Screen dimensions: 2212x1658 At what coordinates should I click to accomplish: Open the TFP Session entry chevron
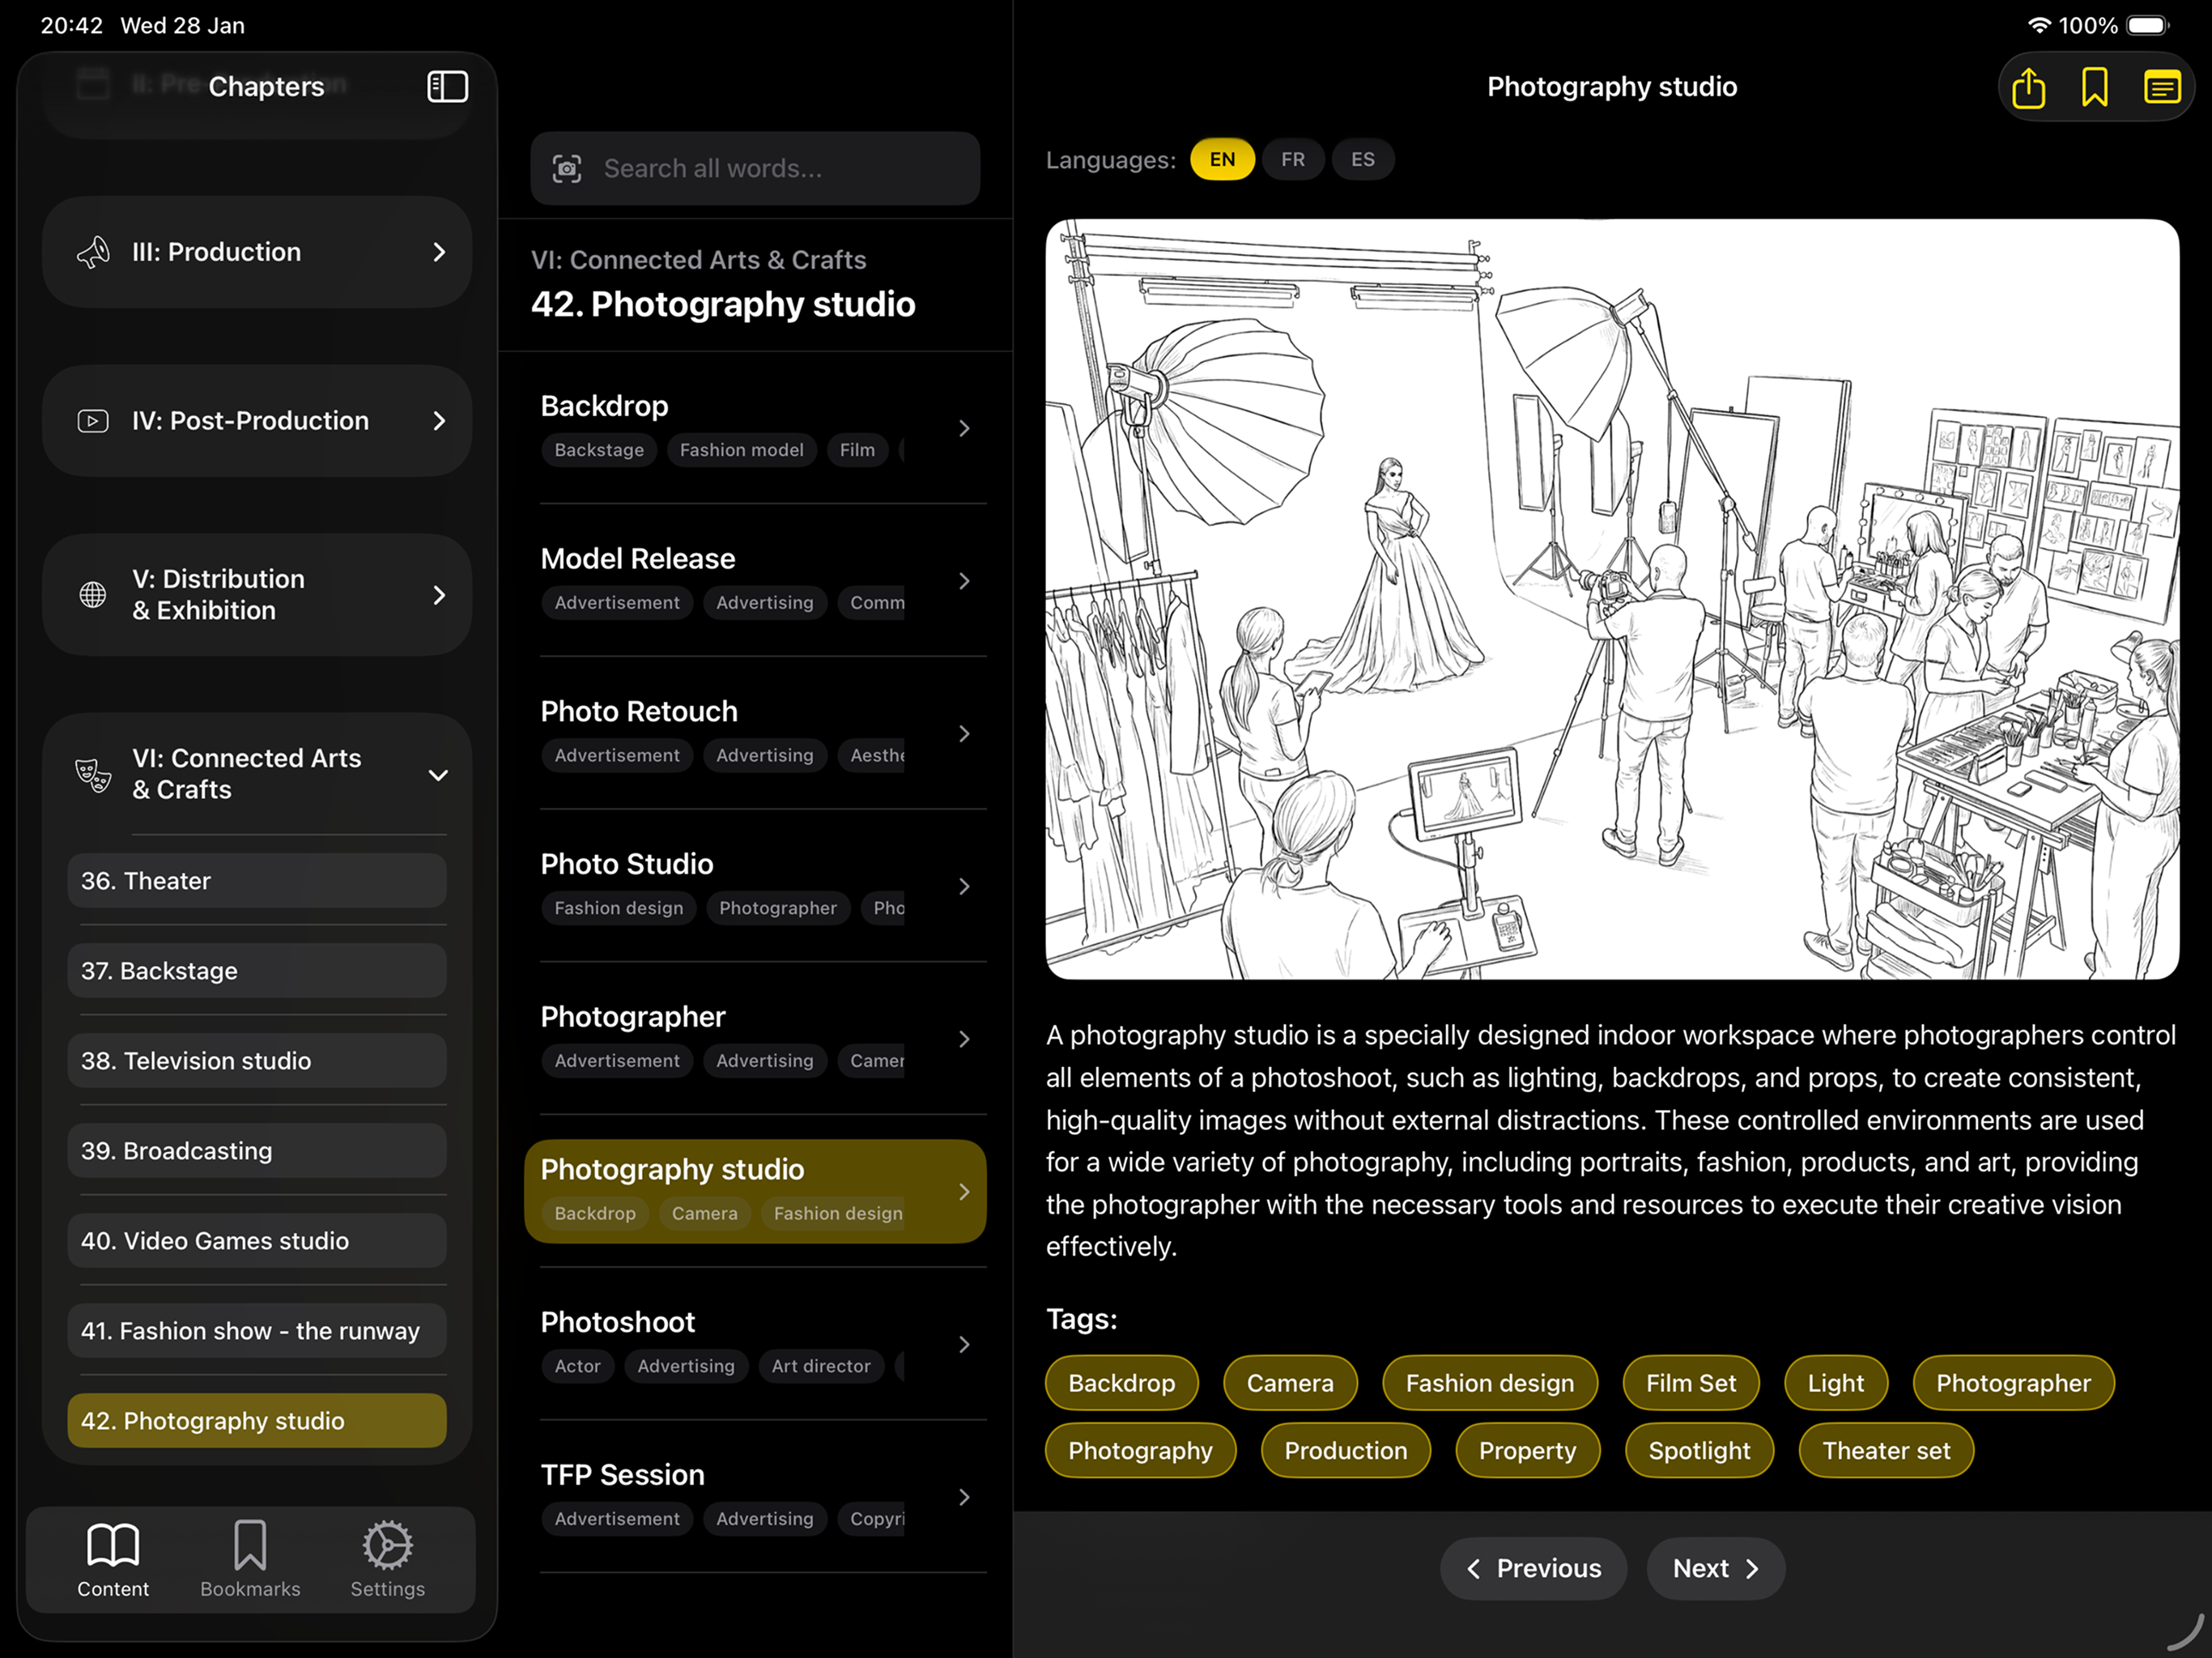[x=964, y=1497]
